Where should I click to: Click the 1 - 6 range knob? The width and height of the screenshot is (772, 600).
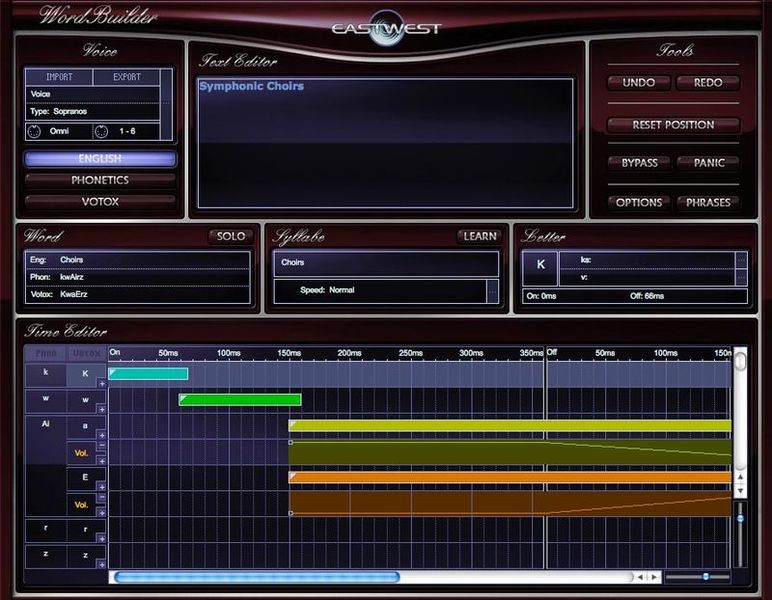pos(101,131)
